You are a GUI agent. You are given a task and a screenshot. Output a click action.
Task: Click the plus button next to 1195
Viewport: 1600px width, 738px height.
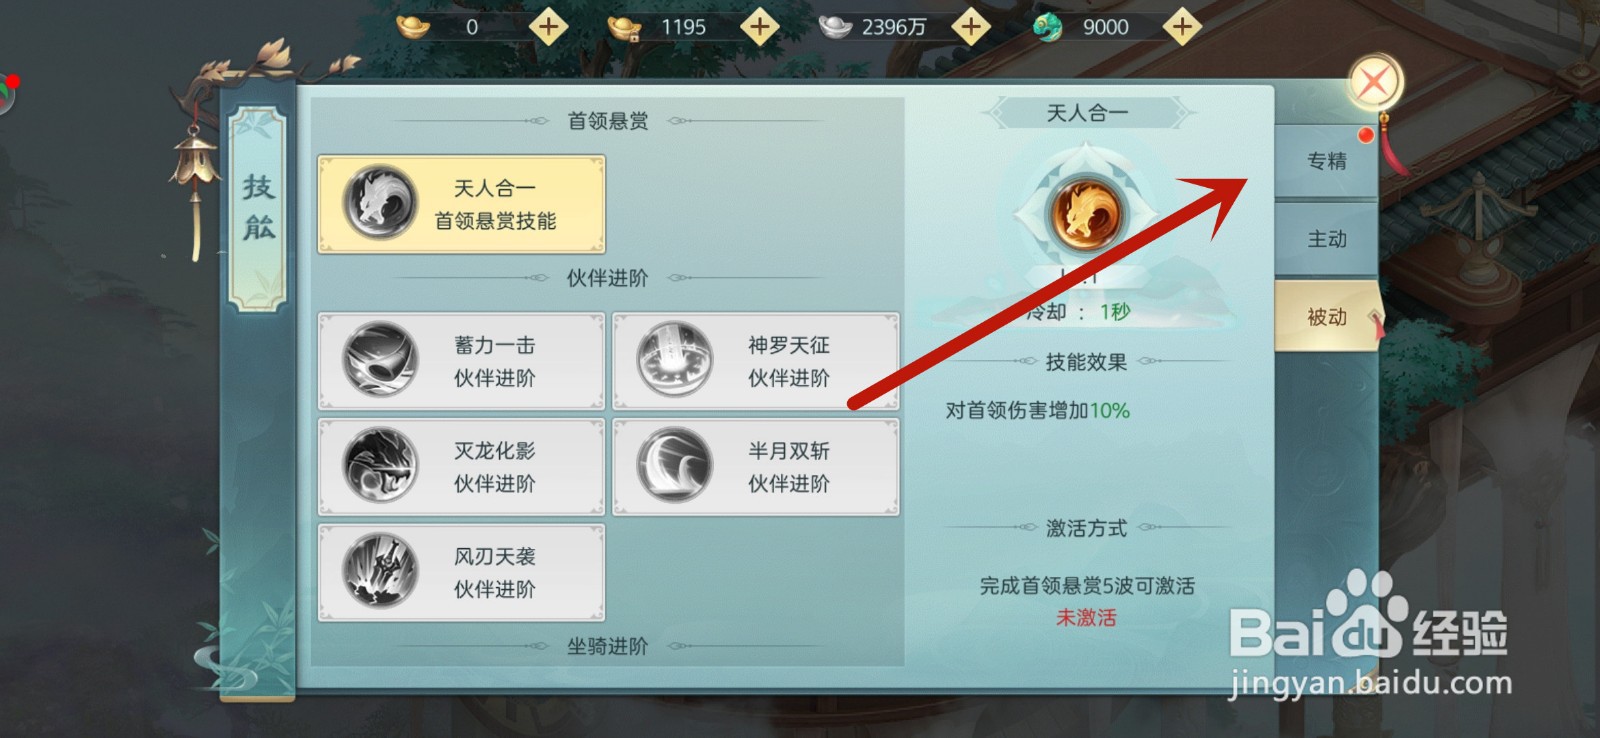coord(760,27)
